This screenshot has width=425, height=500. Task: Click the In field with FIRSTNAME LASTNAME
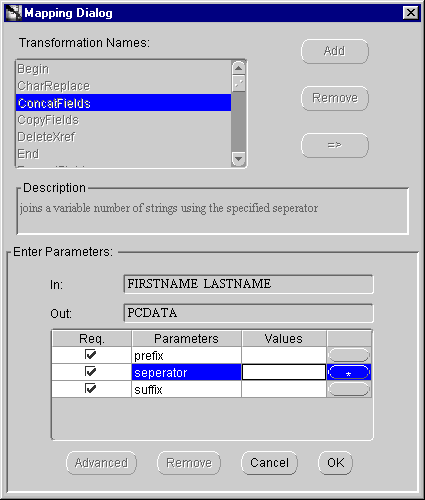point(248,284)
